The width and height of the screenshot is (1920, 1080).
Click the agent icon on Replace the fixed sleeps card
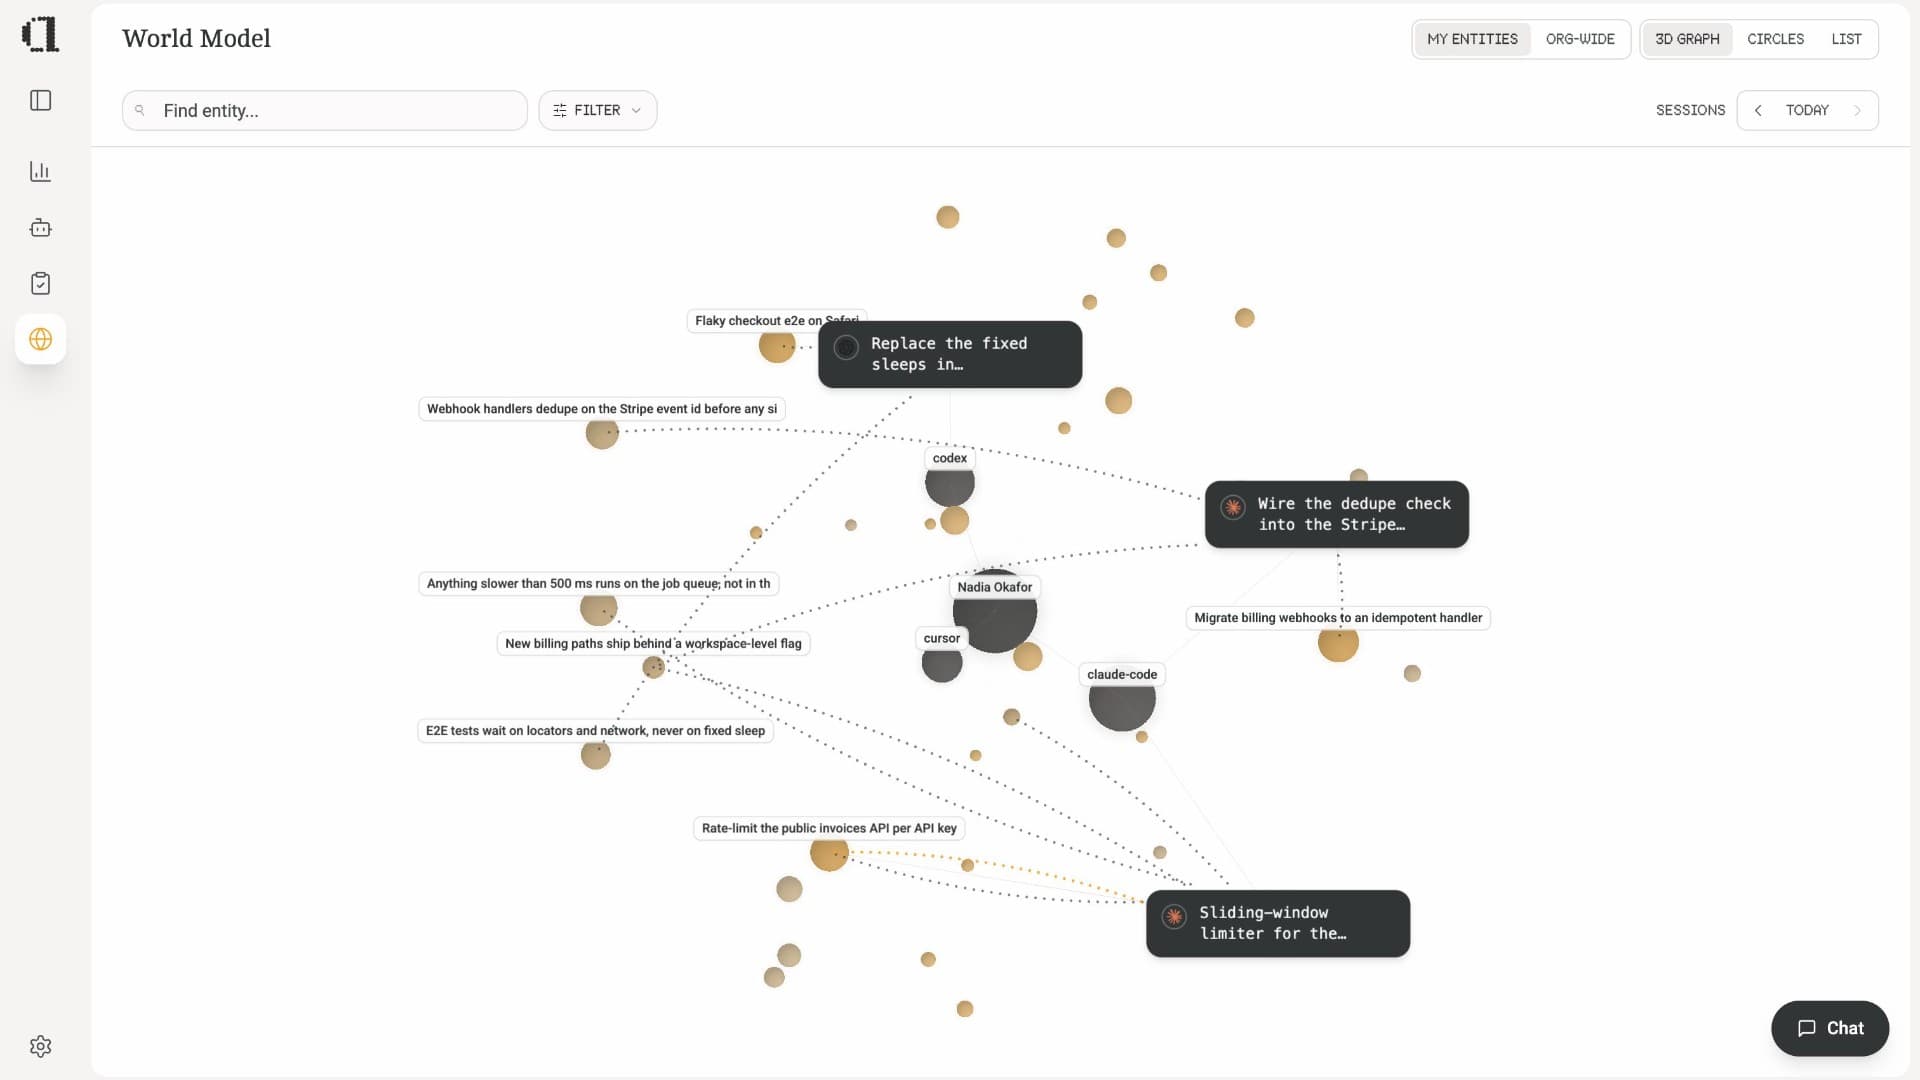click(846, 347)
